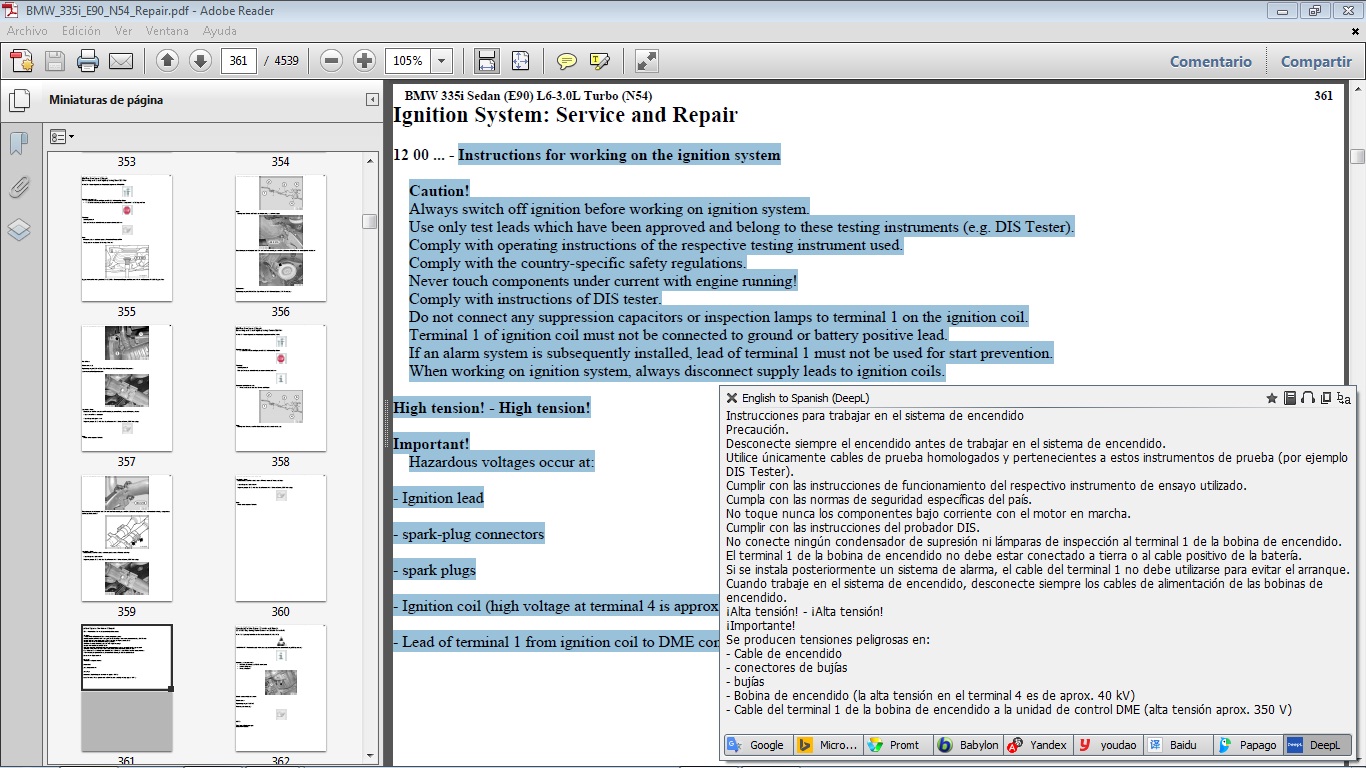Screen dimensions: 1366x768
Task: Open the thumbnail options dropdown
Action: pyautogui.click(x=62, y=136)
